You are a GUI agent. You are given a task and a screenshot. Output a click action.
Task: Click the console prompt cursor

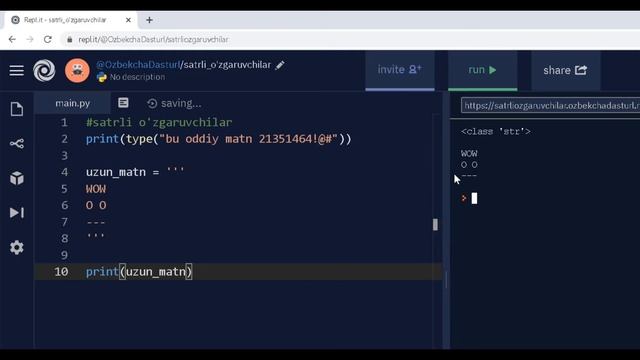(474, 198)
